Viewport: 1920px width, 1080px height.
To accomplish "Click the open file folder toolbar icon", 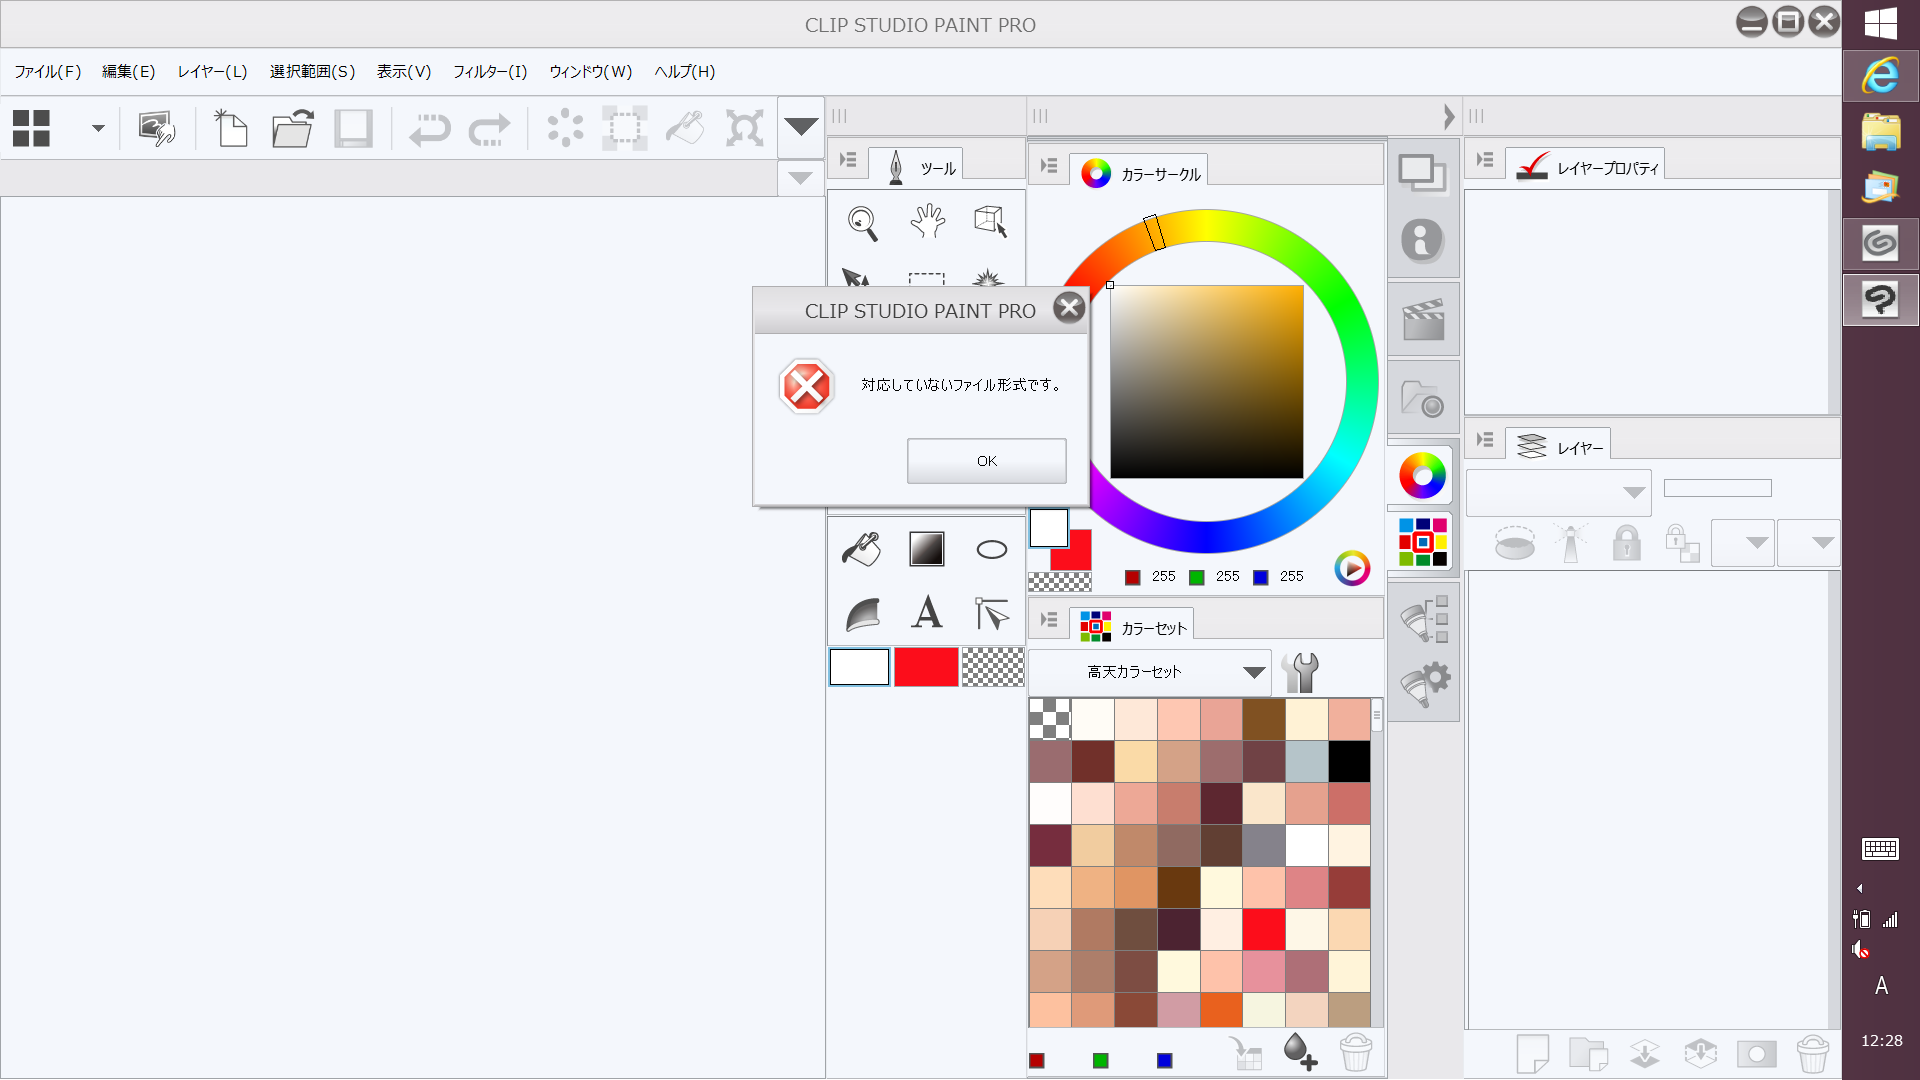I will click(x=292, y=129).
